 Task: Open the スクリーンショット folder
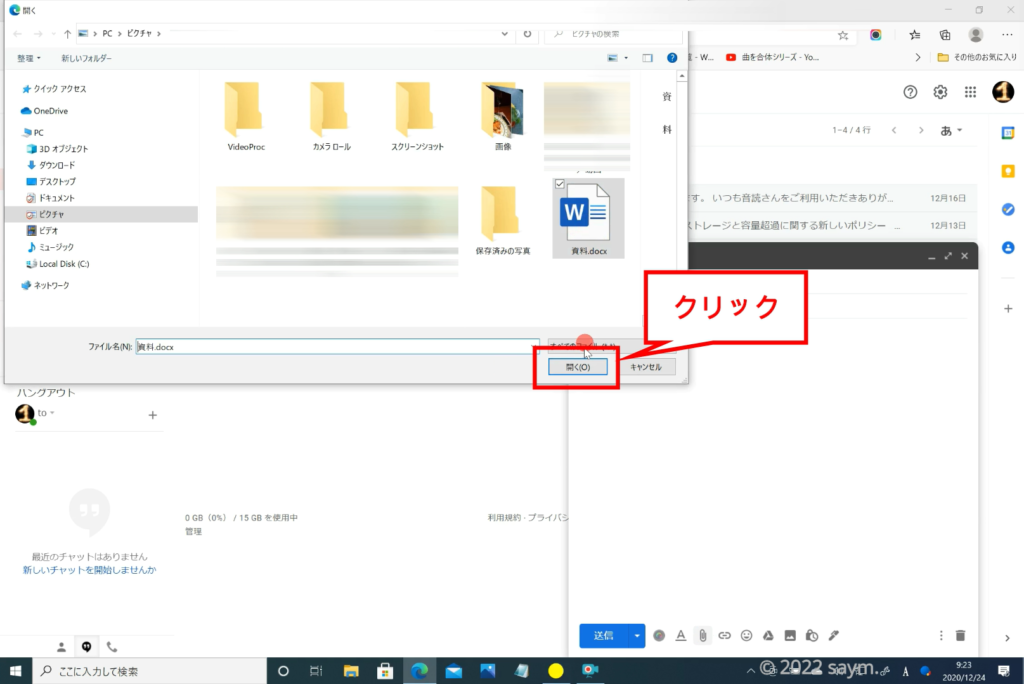pos(417,116)
